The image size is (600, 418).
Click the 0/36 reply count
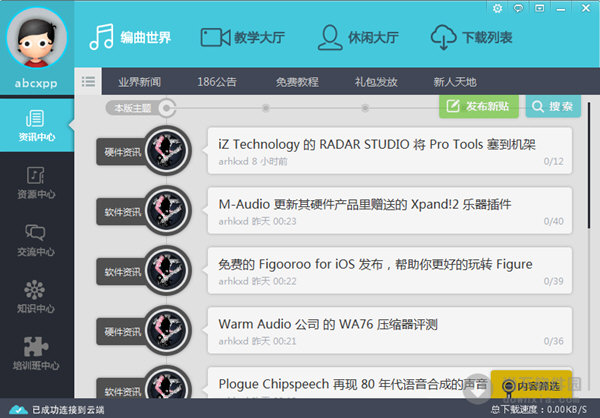553,341
